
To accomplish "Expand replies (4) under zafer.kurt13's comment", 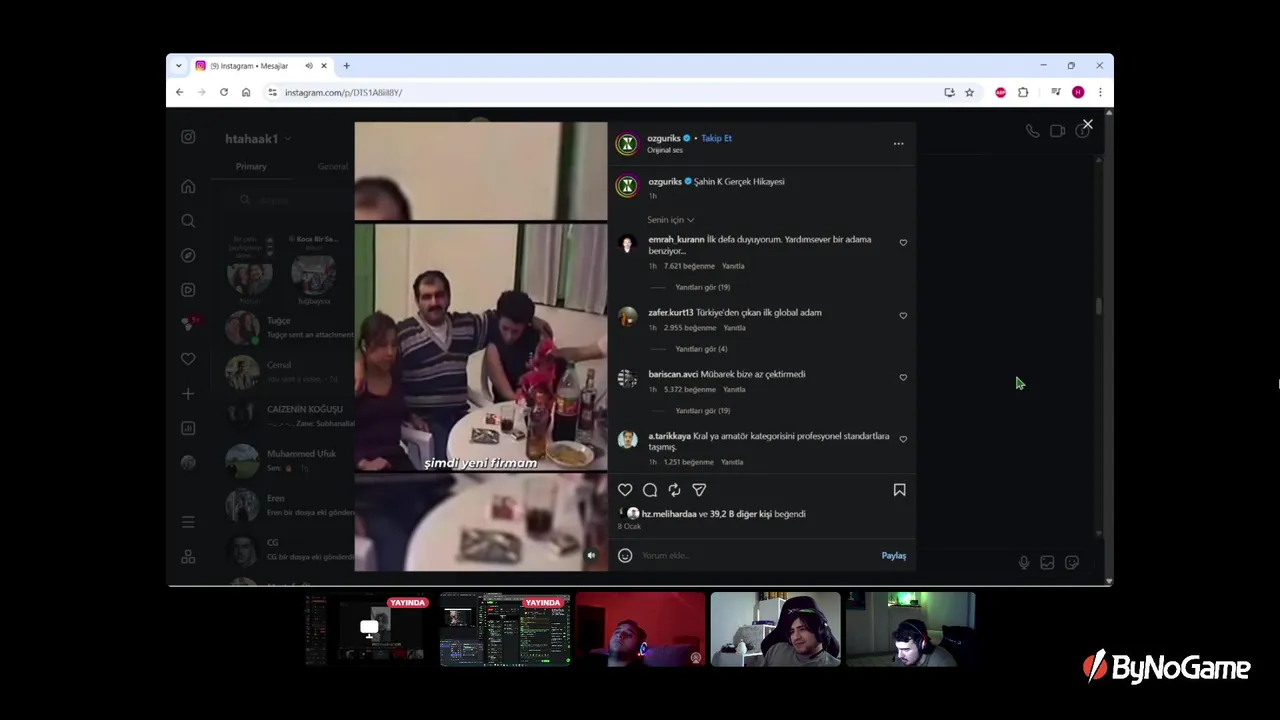I will pos(701,349).
